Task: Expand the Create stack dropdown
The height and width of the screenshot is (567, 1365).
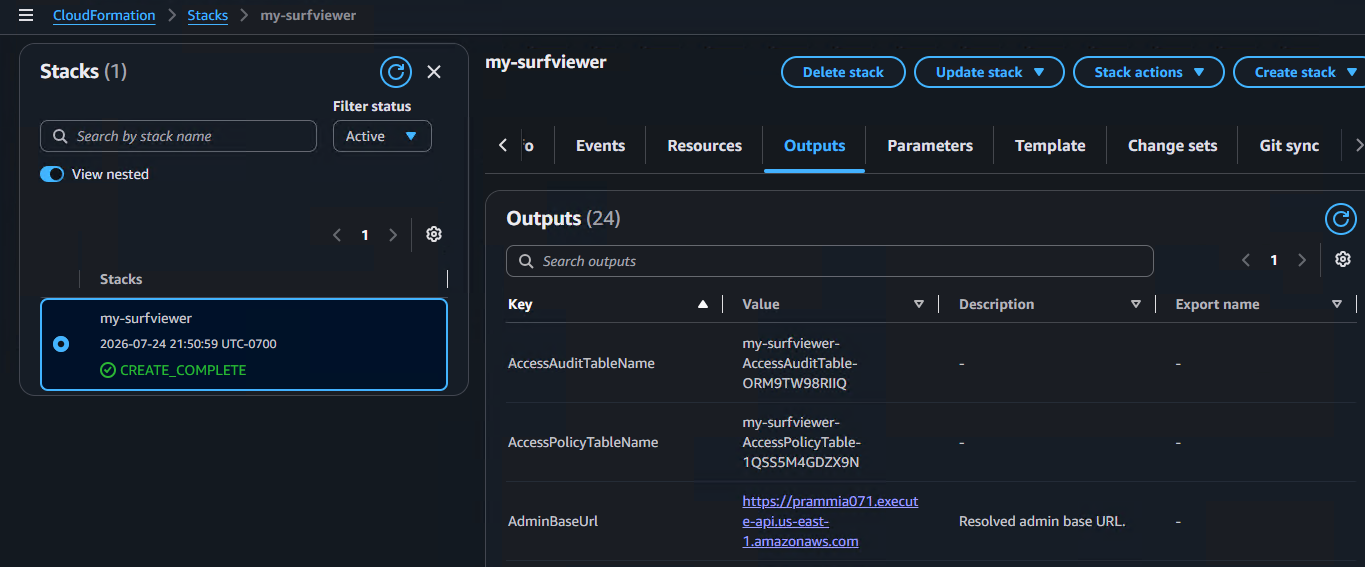Action: pyautogui.click(x=1300, y=72)
